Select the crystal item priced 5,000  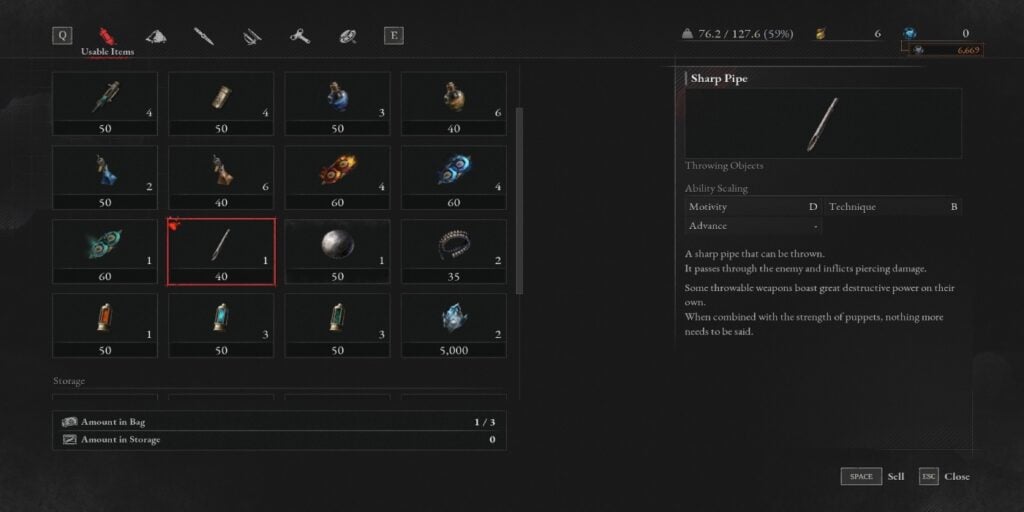(454, 326)
